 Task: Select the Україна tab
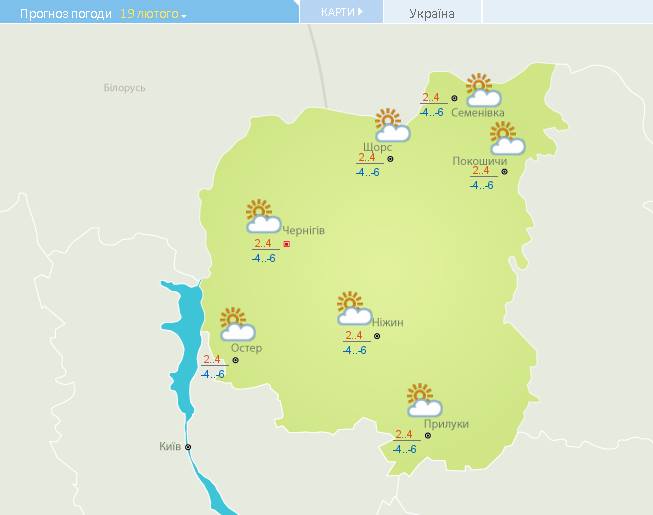(x=432, y=14)
